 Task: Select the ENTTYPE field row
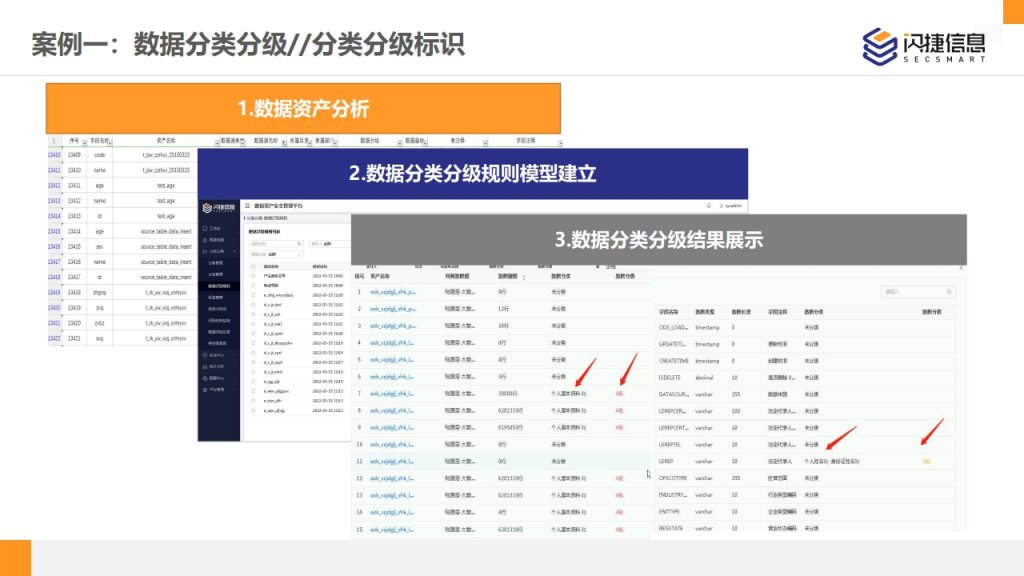coord(806,511)
